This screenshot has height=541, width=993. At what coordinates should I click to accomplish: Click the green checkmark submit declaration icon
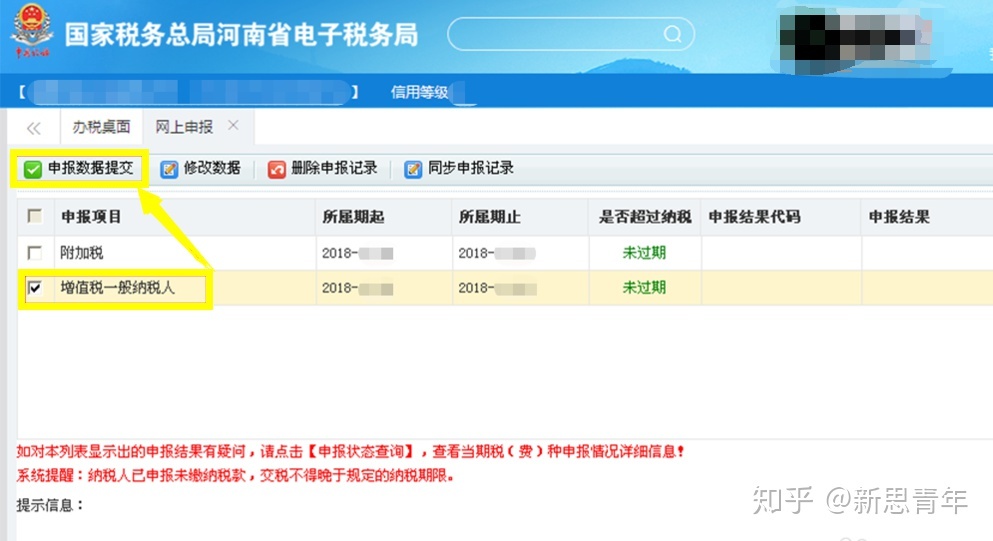click(x=33, y=169)
